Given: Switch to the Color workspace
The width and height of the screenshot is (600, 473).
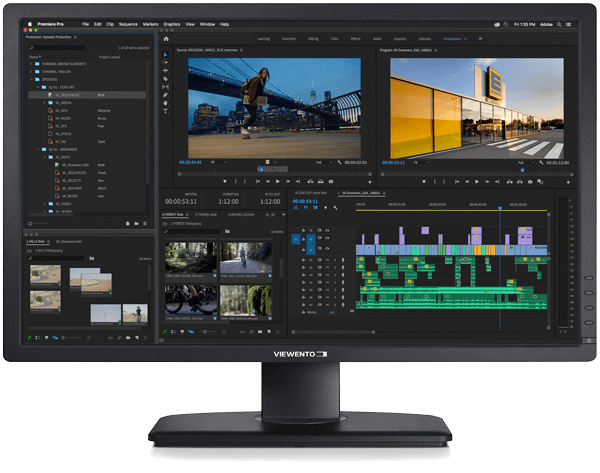Looking at the screenshot, I should (334, 39).
